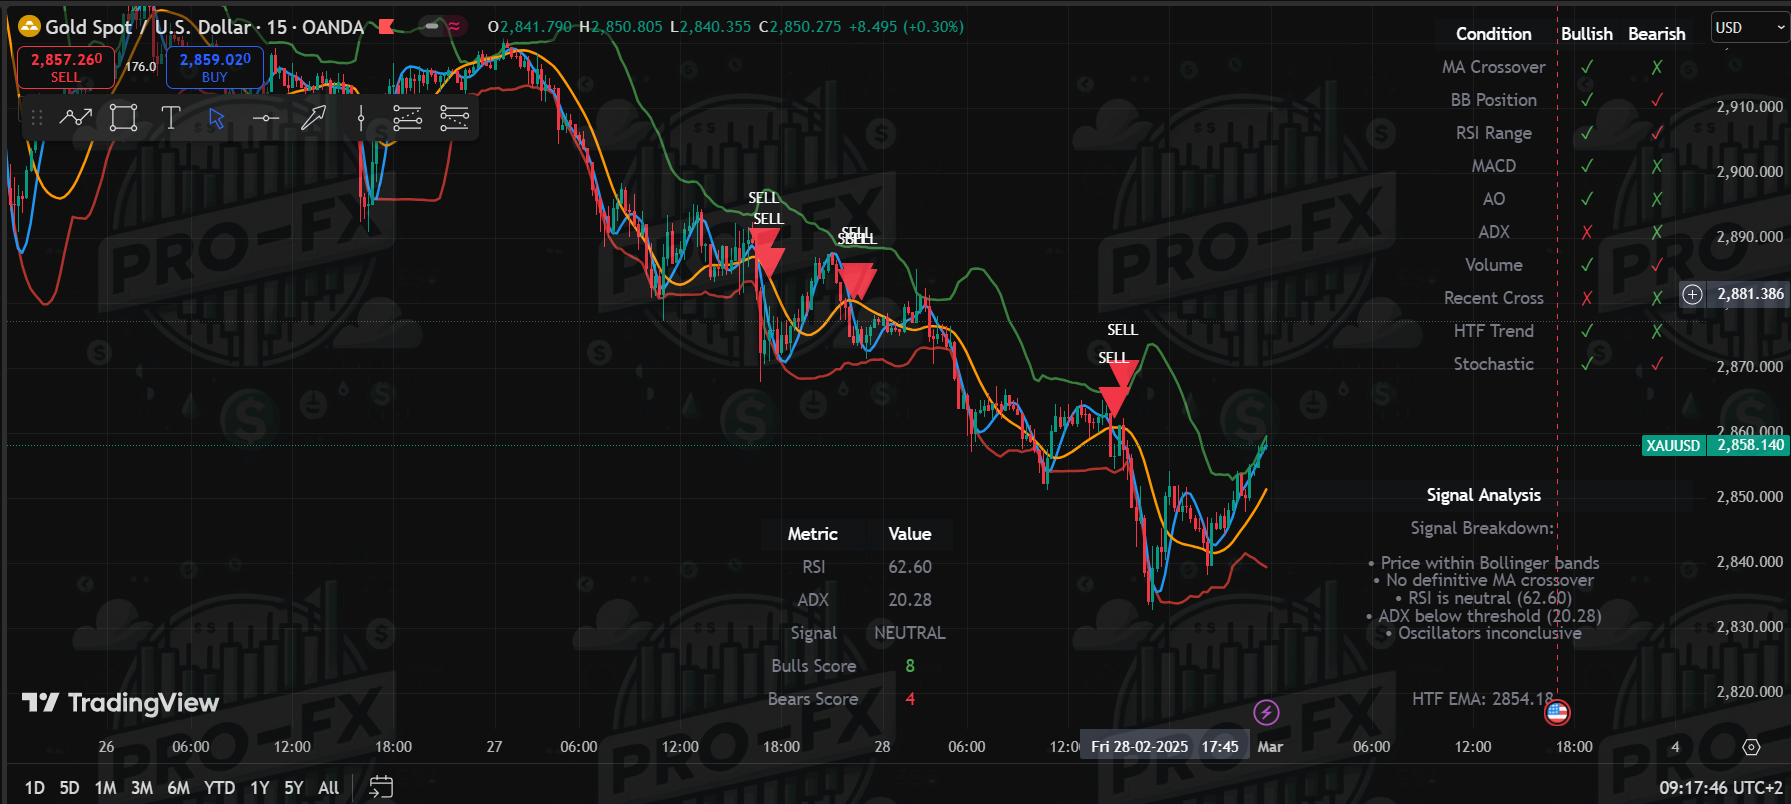Activate the arrow cursor pointer tool
Image resolution: width=1791 pixels, height=804 pixels.
click(x=217, y=118)
